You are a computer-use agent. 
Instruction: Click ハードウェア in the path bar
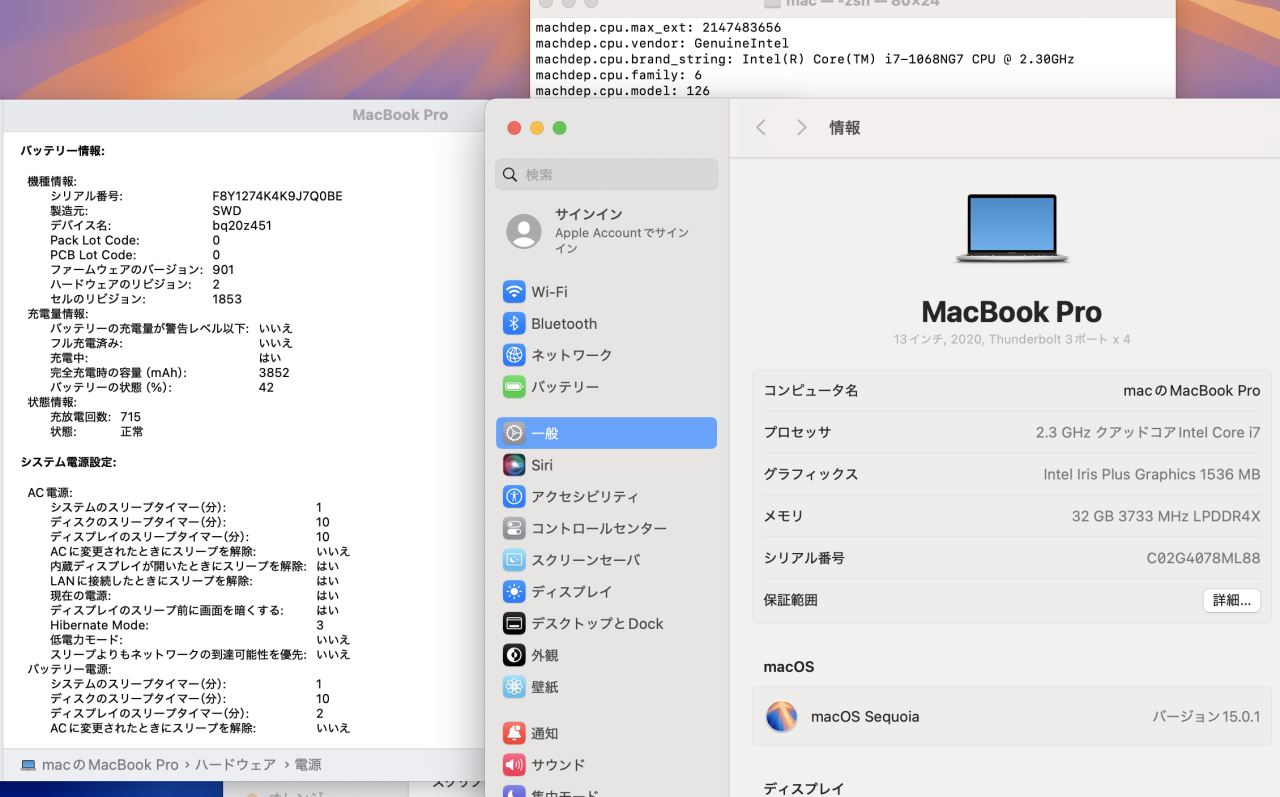tap(235, 765)
